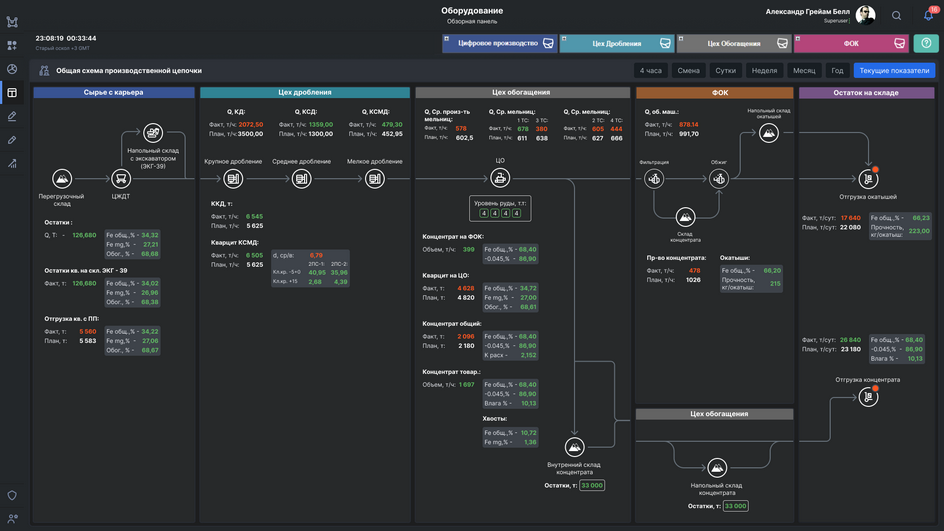Expand the Цех Обогащения tile icon
This screenshot has width=944, height=531.
click(782, 43)
